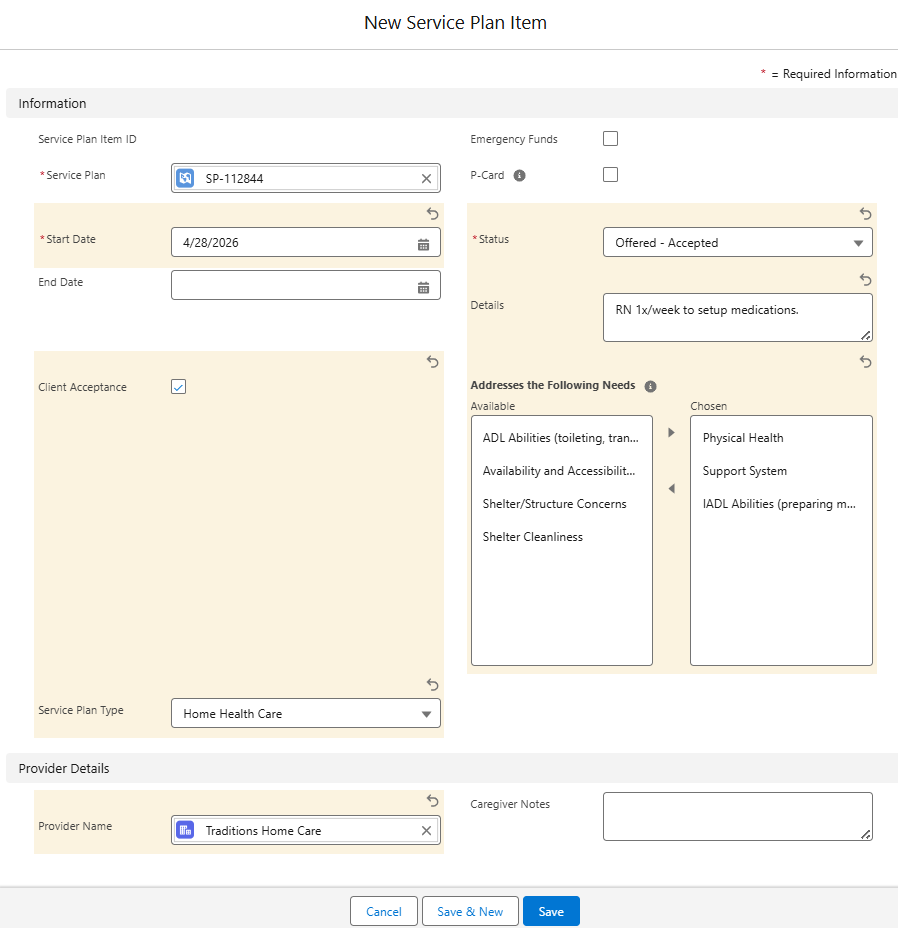This screenshot has width=898, height=928.
Task: Click the Caregiver Notes text area
Action: [738, 817]
